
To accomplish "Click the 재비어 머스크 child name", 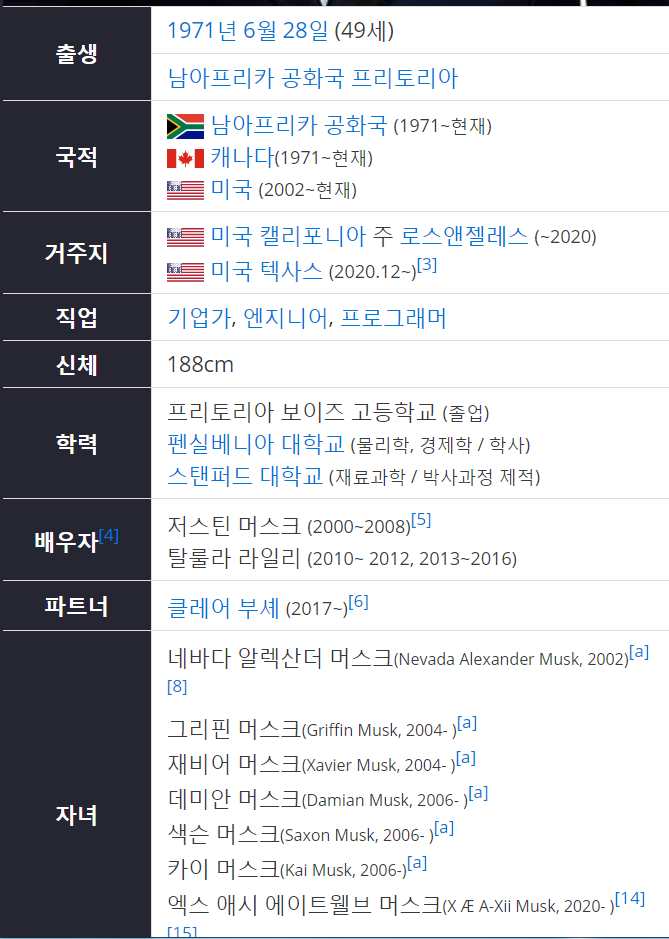I will pyautogui.click(x=234, y=764).
